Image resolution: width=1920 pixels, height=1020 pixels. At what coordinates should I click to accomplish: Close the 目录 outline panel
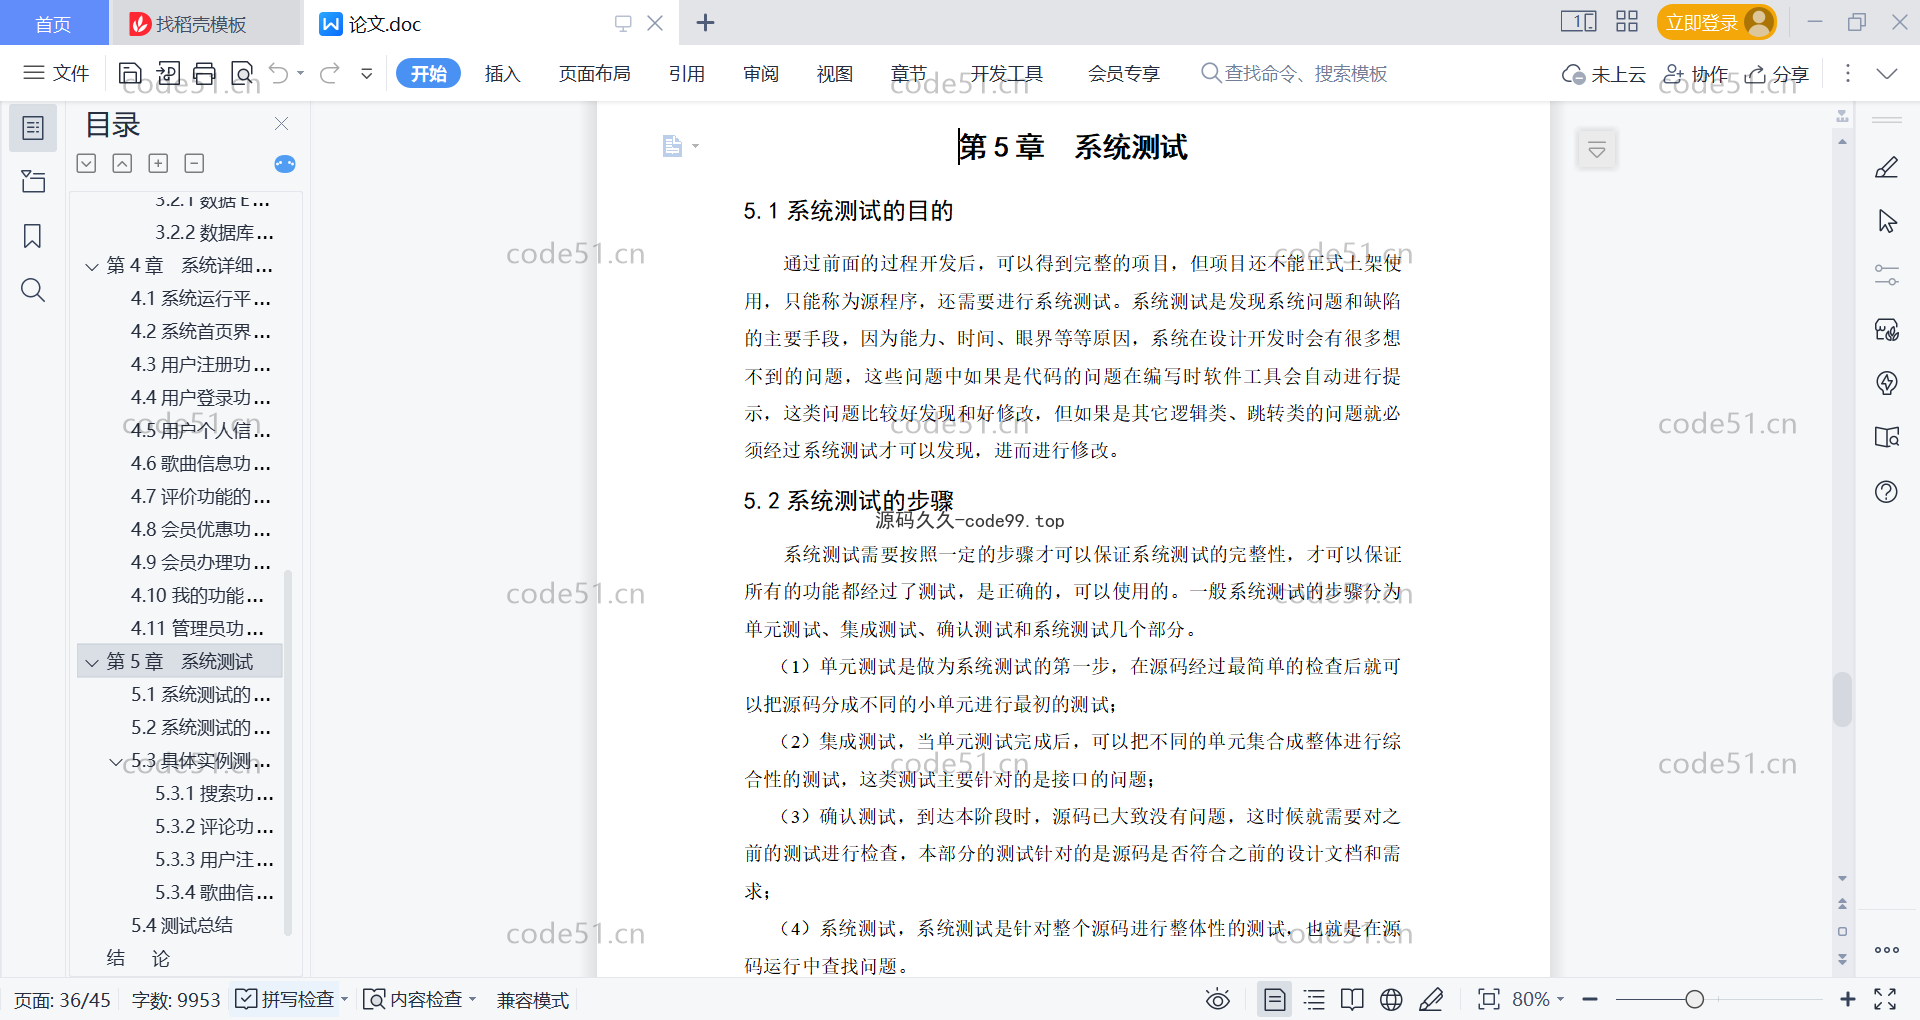(x=281, y=123)
